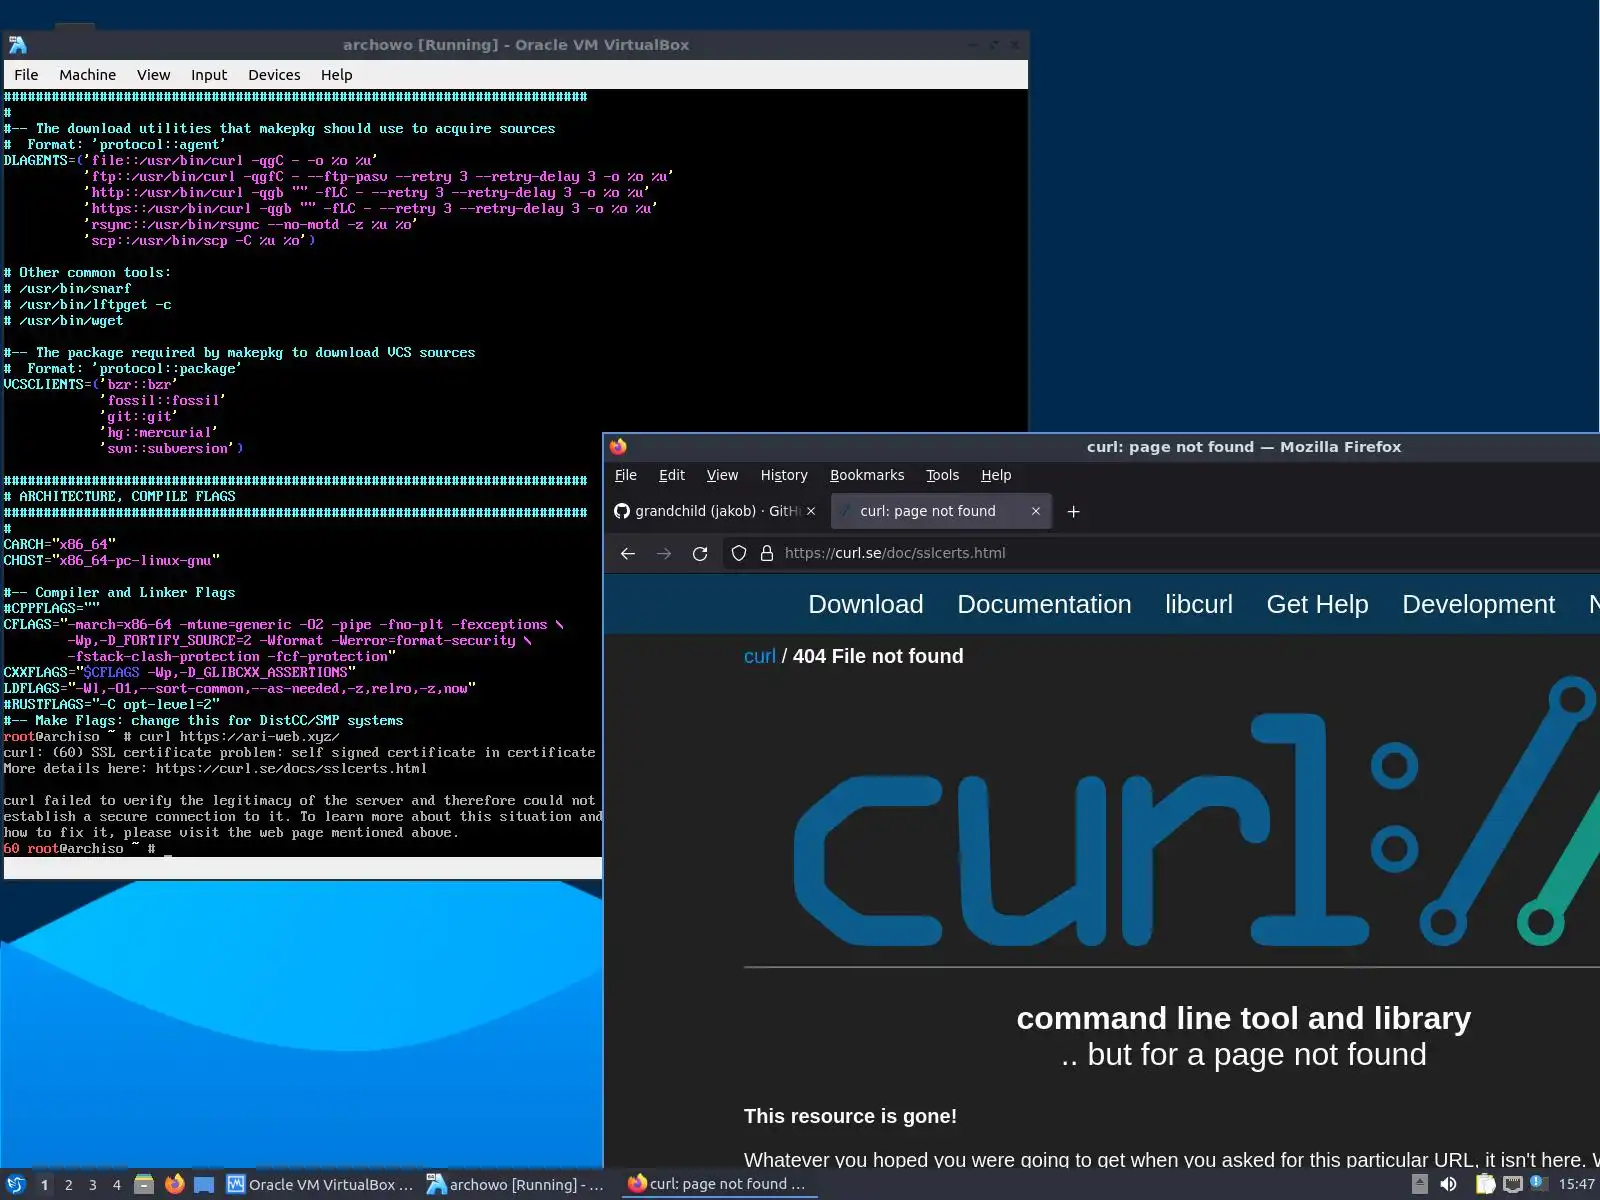Open the Help menu in Firefox

996,475
